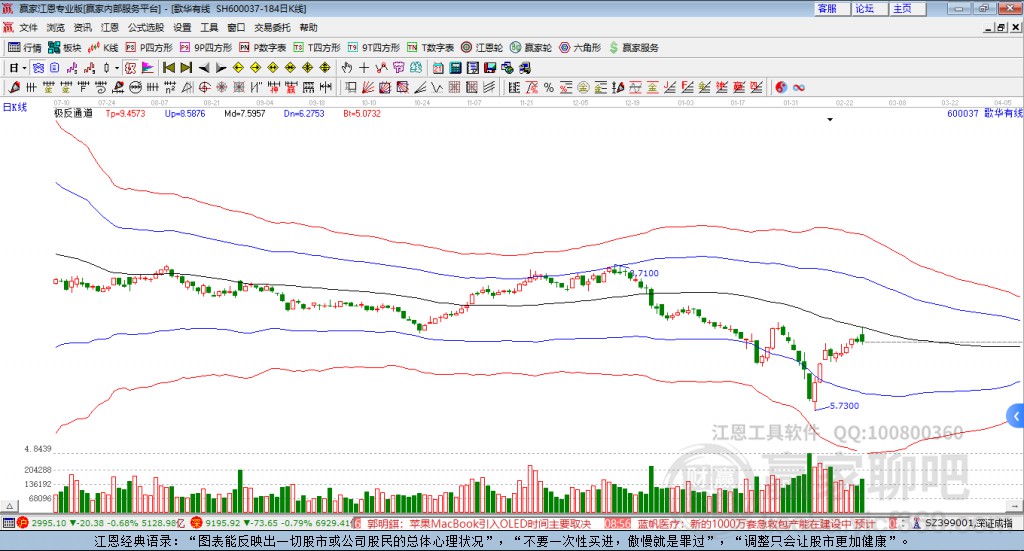Image resolution: width=1024 pixels, height=551 pixels.
Task: Toggle the pressed blue pattern toolbar button
Action: pyautogui.click(x=38, y=68)
